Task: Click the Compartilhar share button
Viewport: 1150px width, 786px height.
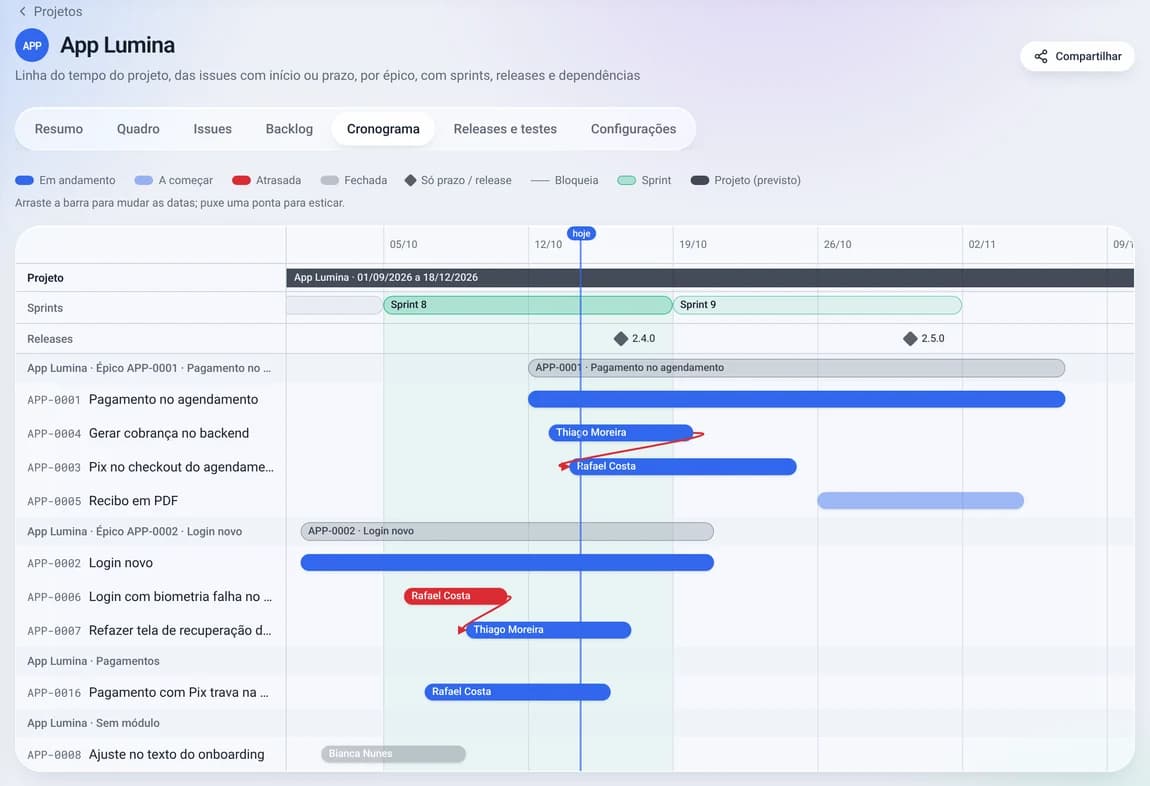Action: tap(1077, 56)
